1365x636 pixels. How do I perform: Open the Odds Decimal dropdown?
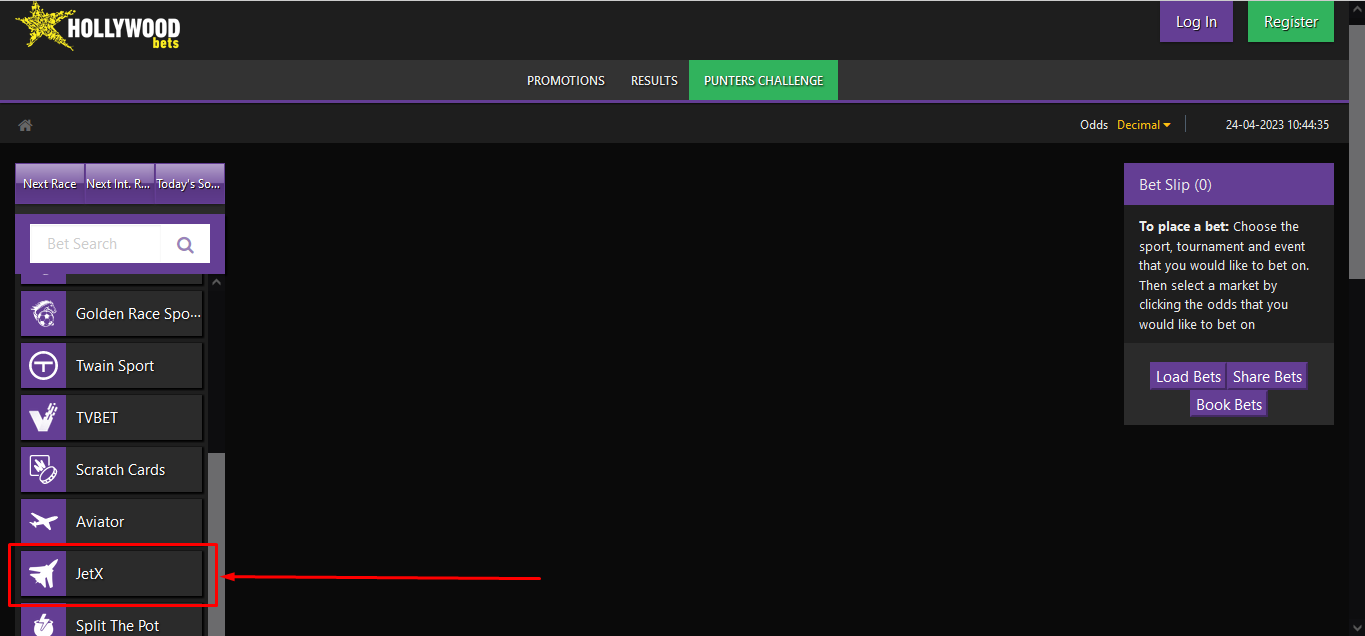[1144, 125]
